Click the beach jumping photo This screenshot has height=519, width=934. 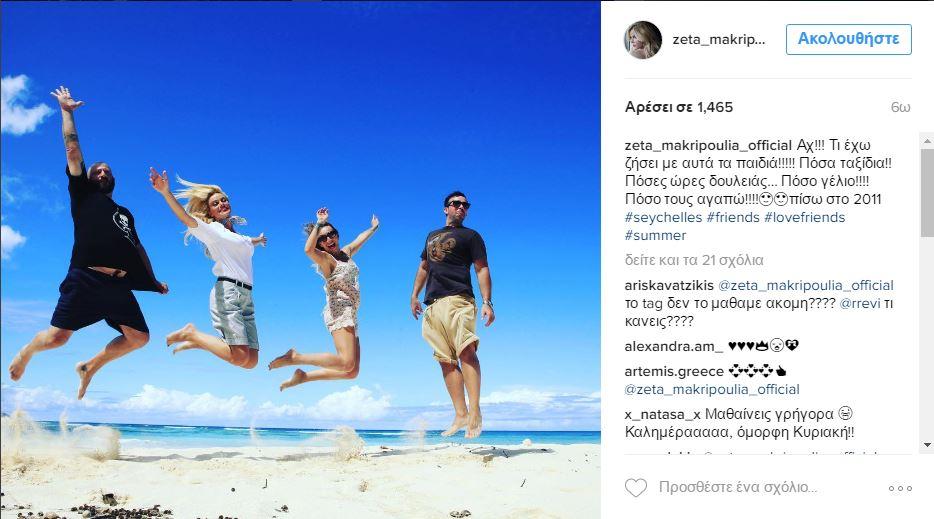pyautogui.click(x=300, y=260)
